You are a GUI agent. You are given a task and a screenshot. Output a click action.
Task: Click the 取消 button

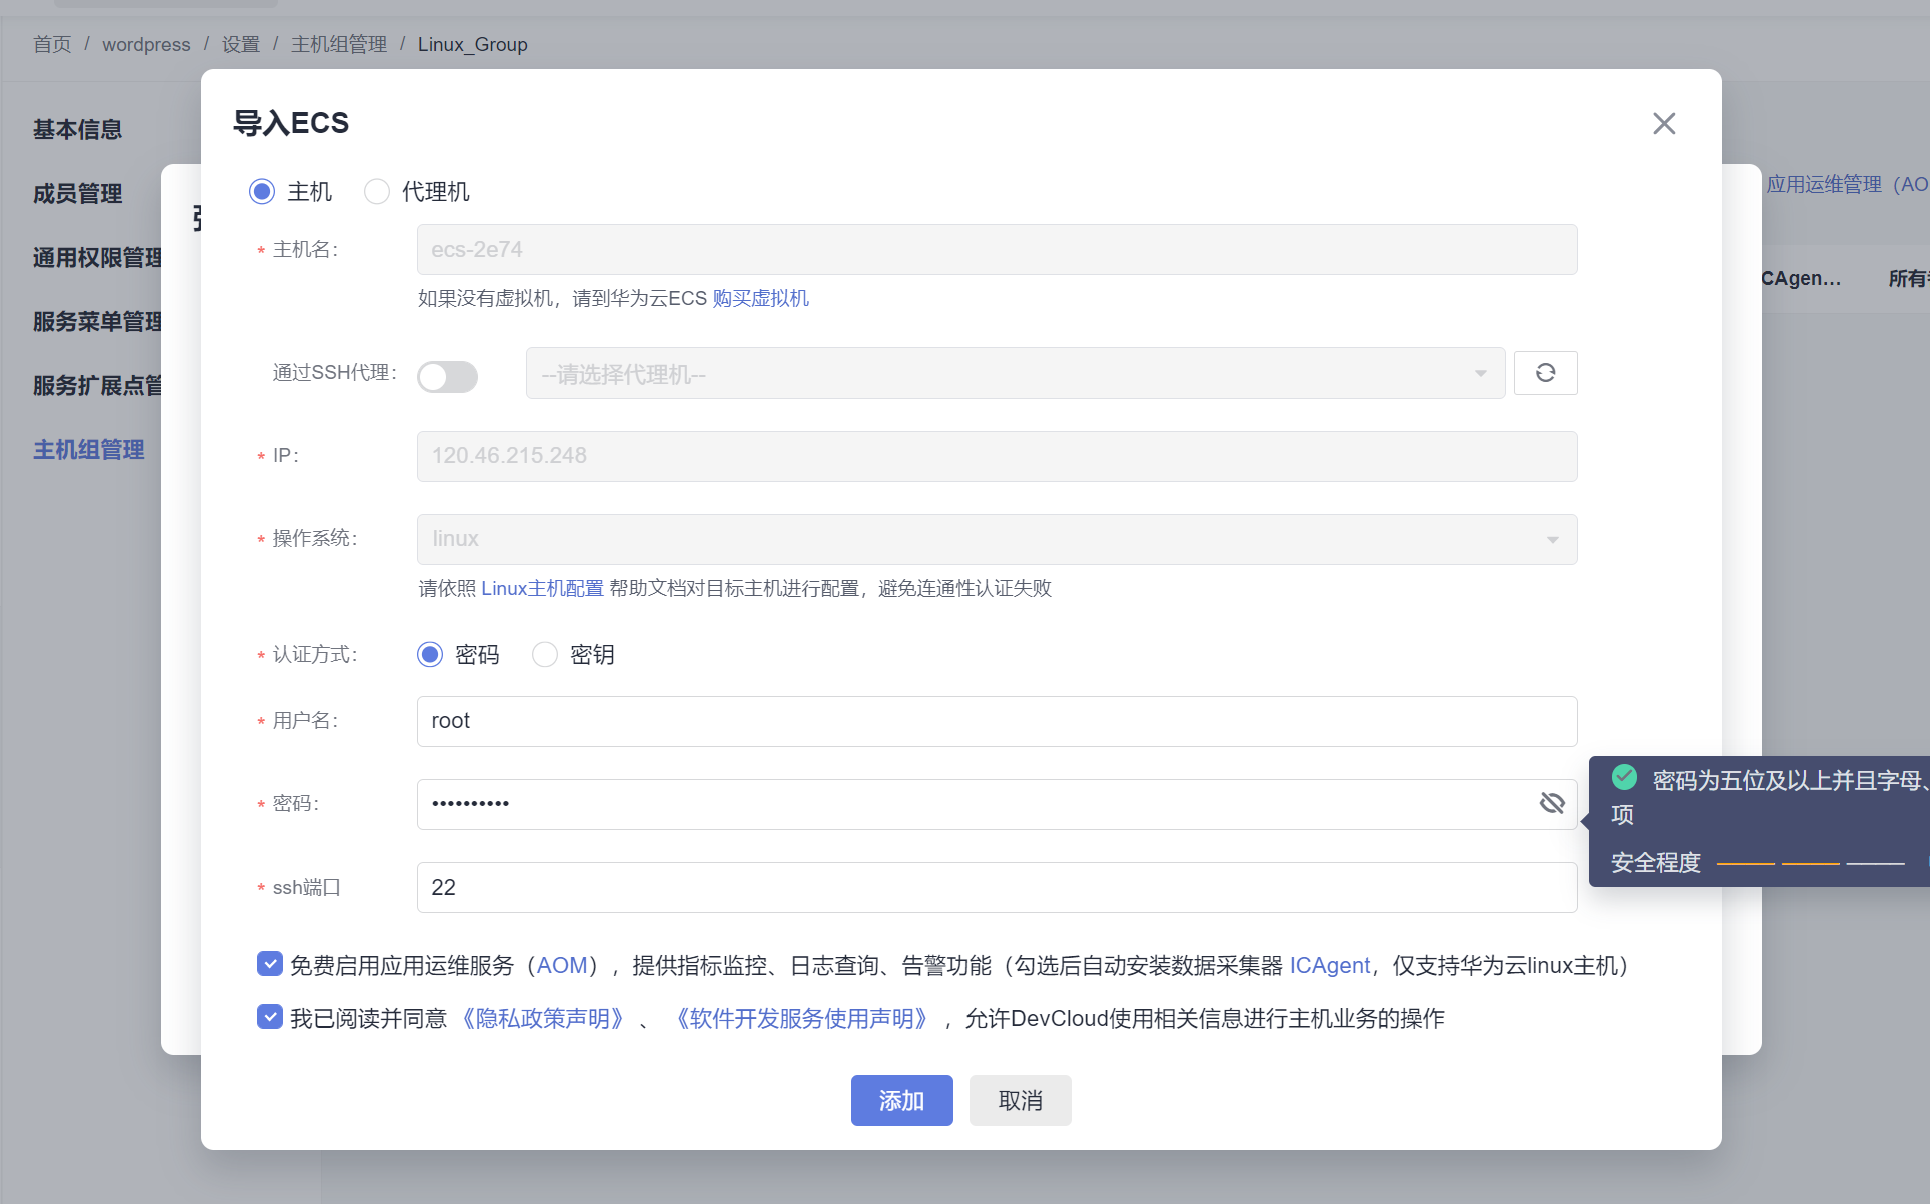pyautogui.click(x=1020, y=1101)
